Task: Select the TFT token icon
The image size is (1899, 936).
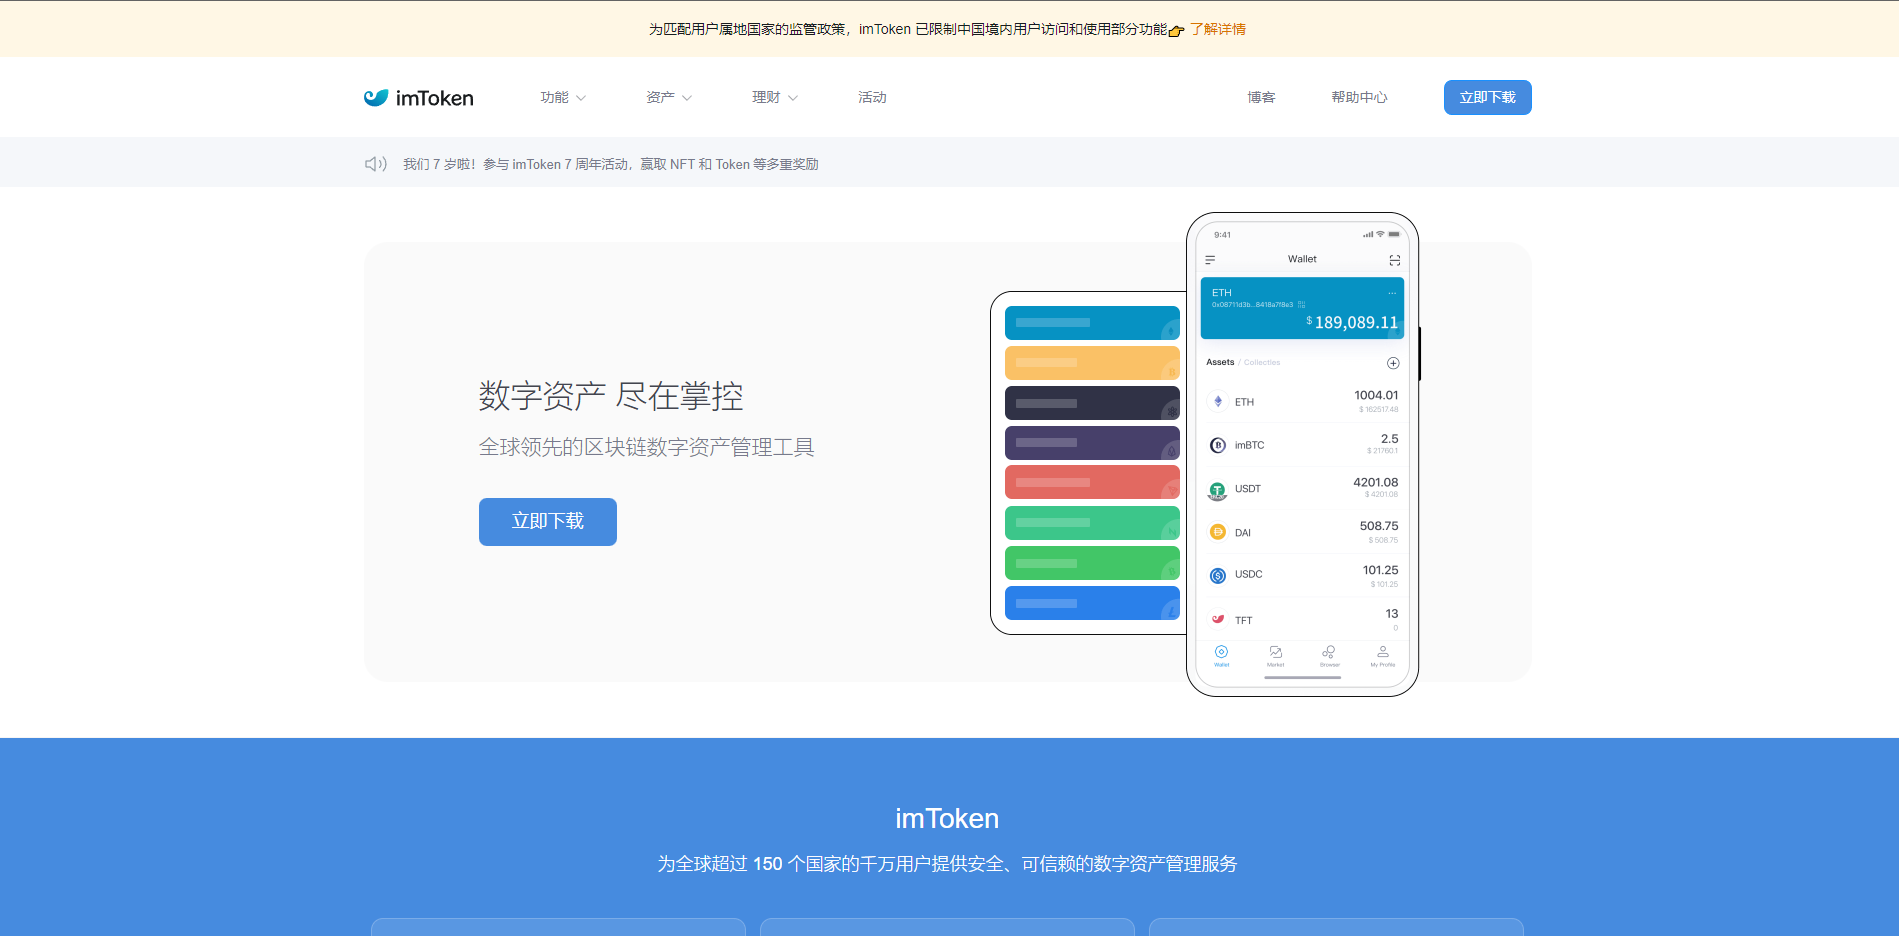Action: pos(1217,619)
